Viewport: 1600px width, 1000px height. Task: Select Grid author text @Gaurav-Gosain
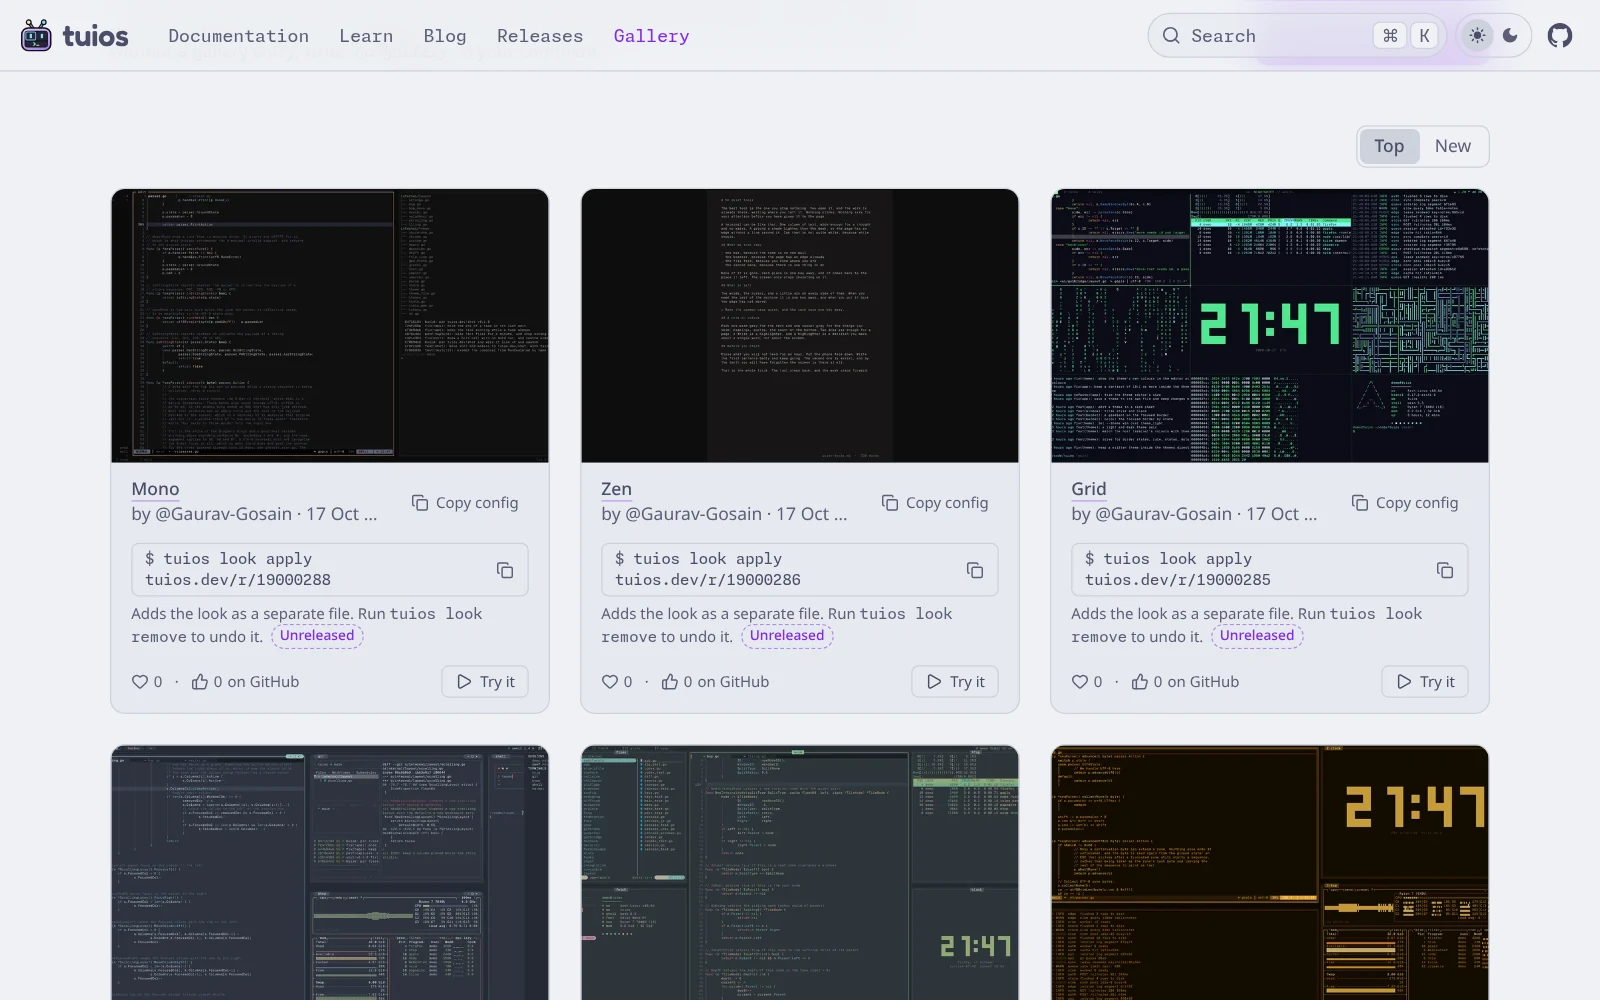pos(1163,514)
